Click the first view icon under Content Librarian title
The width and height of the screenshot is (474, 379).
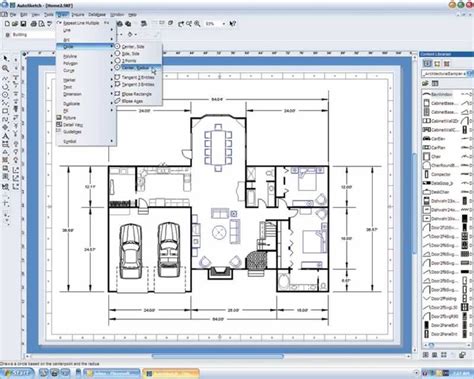pyautogui.click(x=427, y=64)
